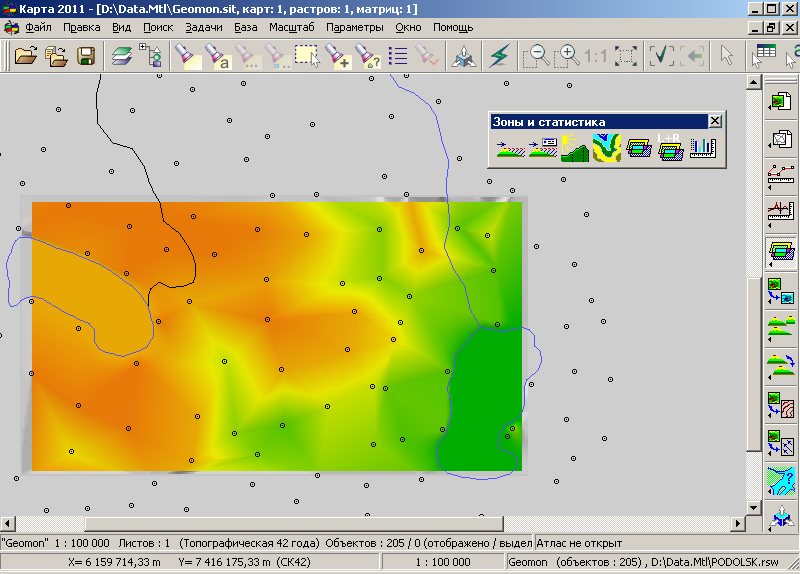Select the dashed rectangle area selection tool
The width and height of the screenshot is (800, 574).
308,56
